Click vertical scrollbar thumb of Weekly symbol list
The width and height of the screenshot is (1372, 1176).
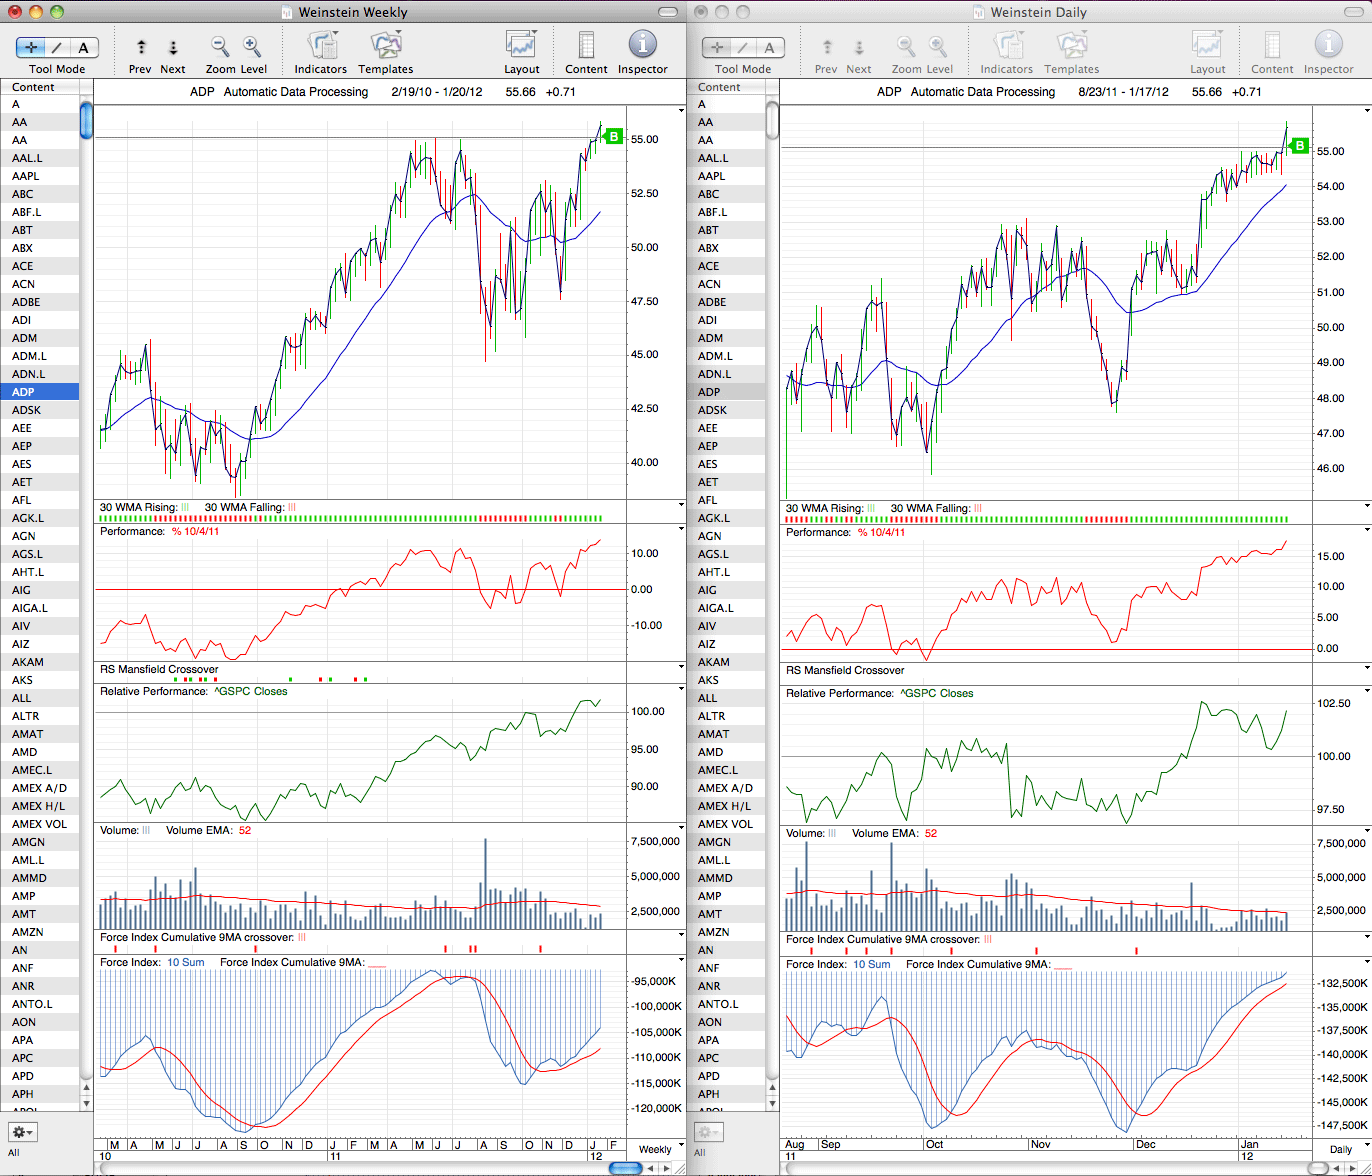(x=86, y=120)
